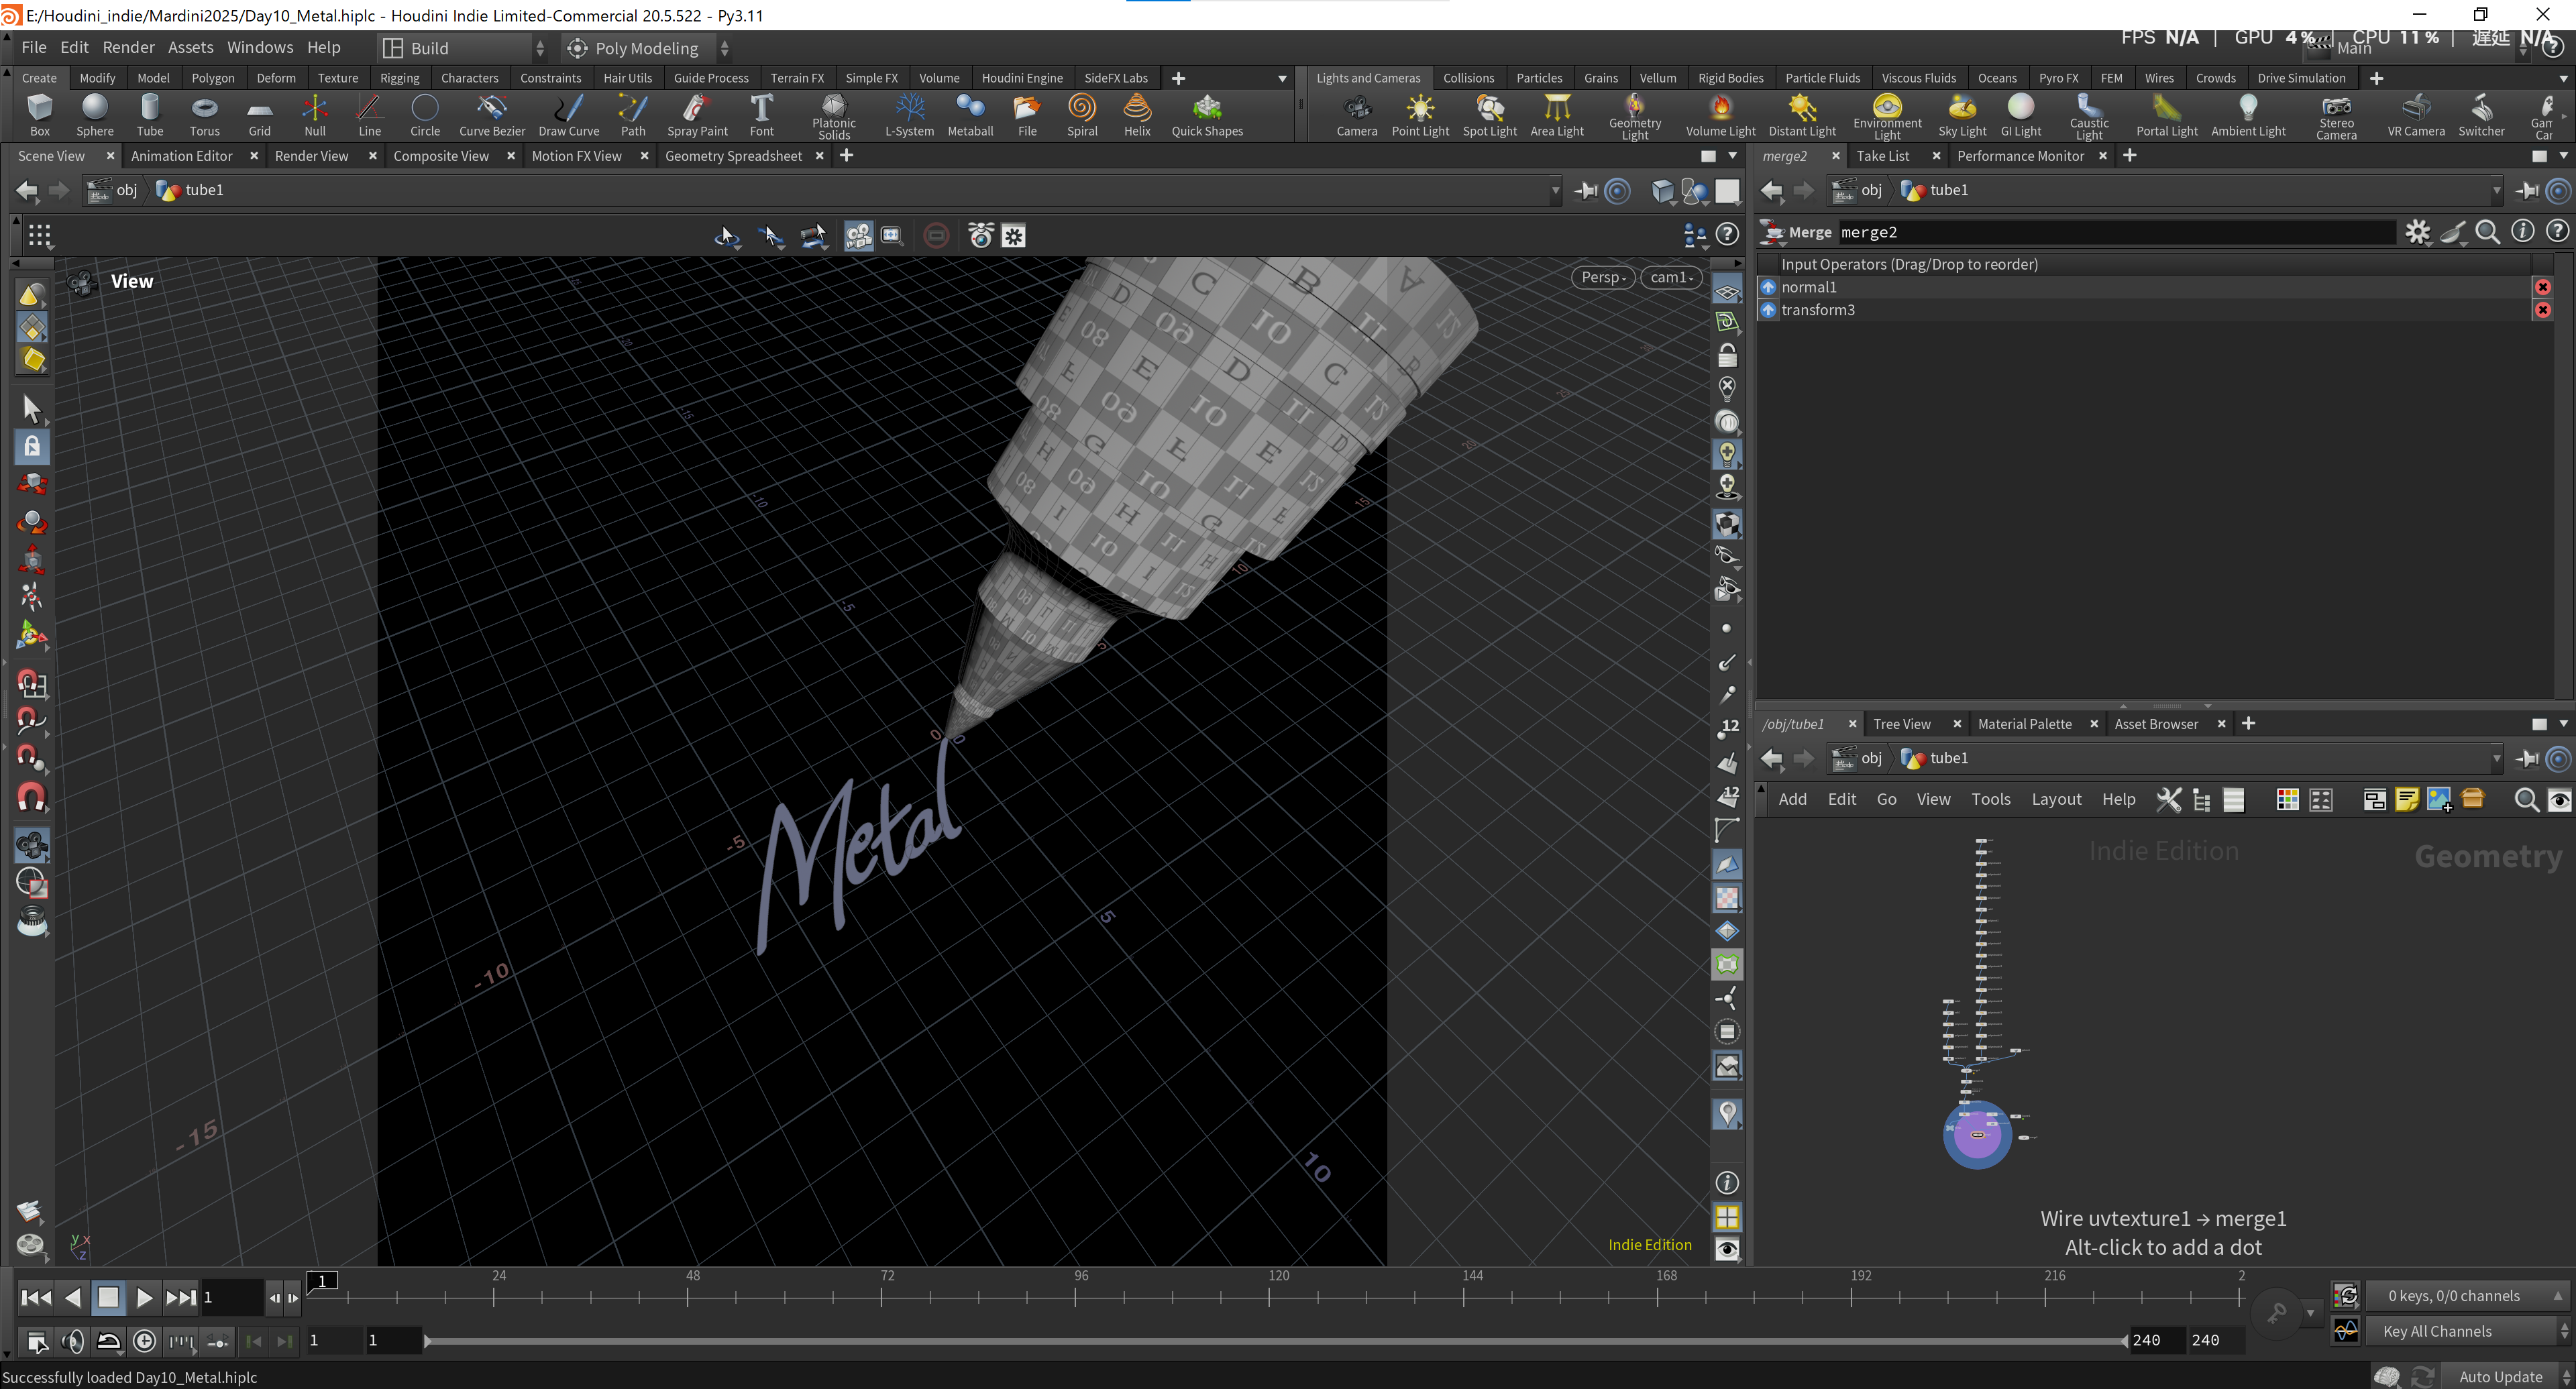Open Merge node info button

pyautogui.click(x=2523, y=232)
